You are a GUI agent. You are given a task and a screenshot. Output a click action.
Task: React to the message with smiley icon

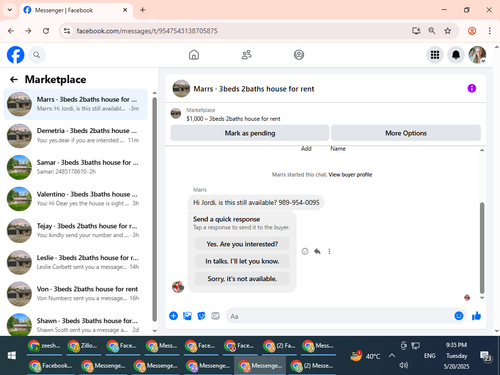[305, 251]
